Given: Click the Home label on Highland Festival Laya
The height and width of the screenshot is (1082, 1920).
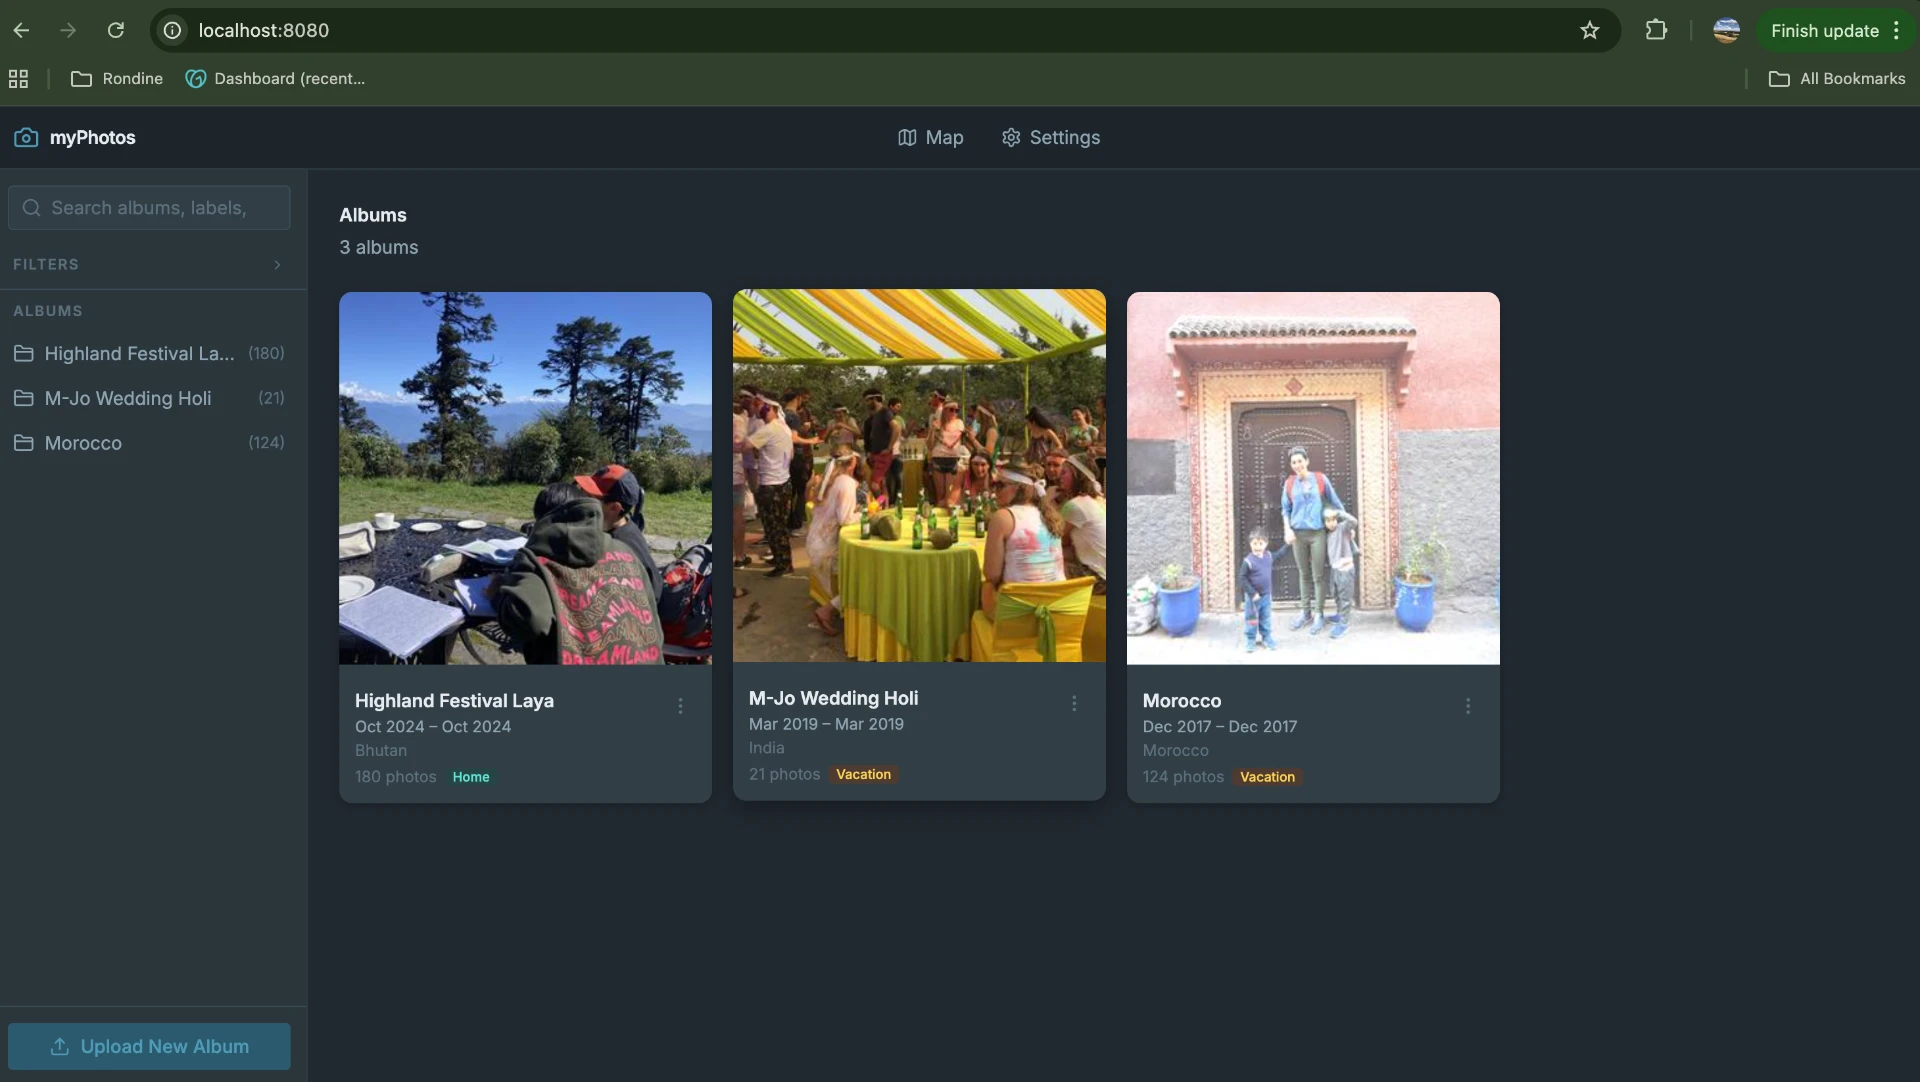Looking at the screenshot, I should (x=471, y=777).
